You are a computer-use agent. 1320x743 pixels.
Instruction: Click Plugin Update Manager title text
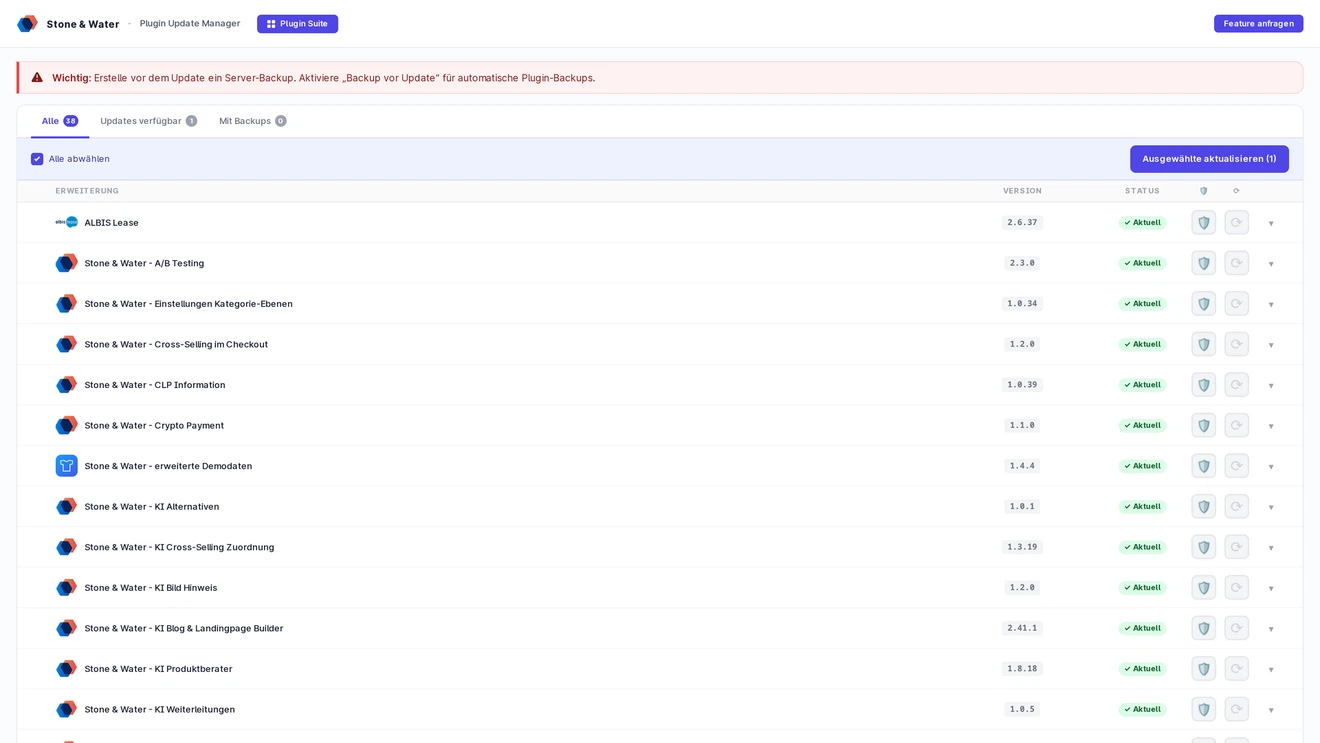pos(190,23)
